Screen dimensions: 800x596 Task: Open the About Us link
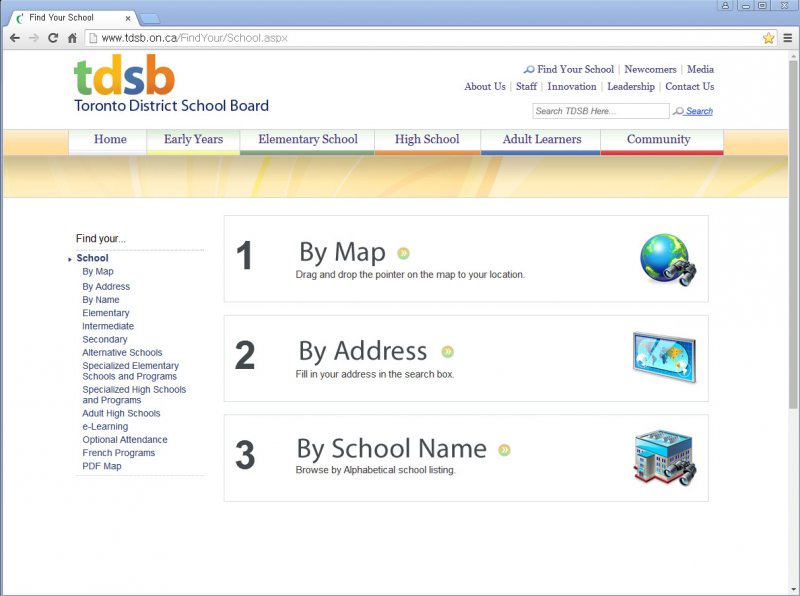click(x=485, y=87)
